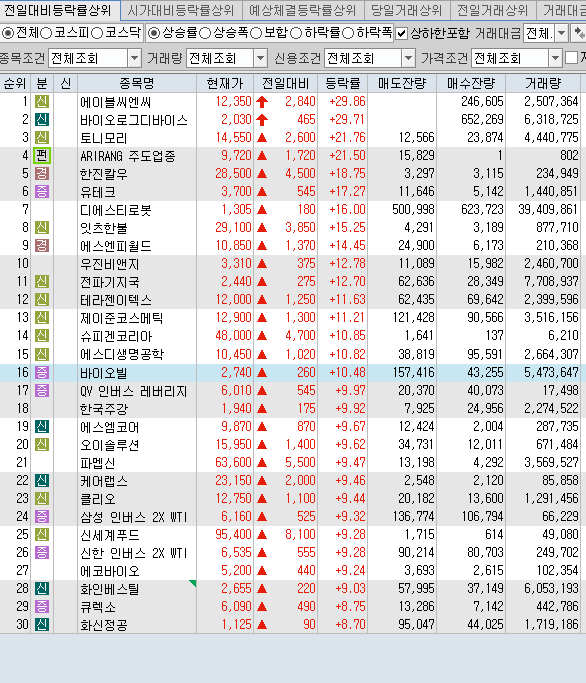Click the 신 badge for 바이오로그디바이스
The image size is (586, 683).
(42, 119)
